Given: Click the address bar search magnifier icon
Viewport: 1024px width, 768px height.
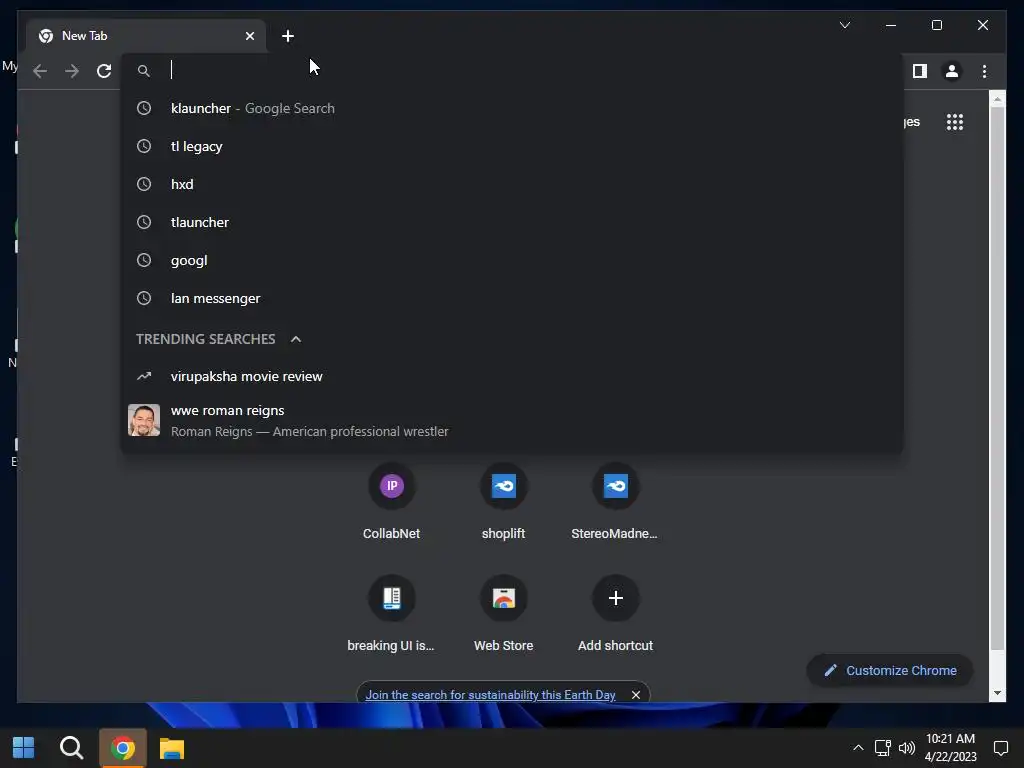Looking at the screenshot, I should pos(144,71).
